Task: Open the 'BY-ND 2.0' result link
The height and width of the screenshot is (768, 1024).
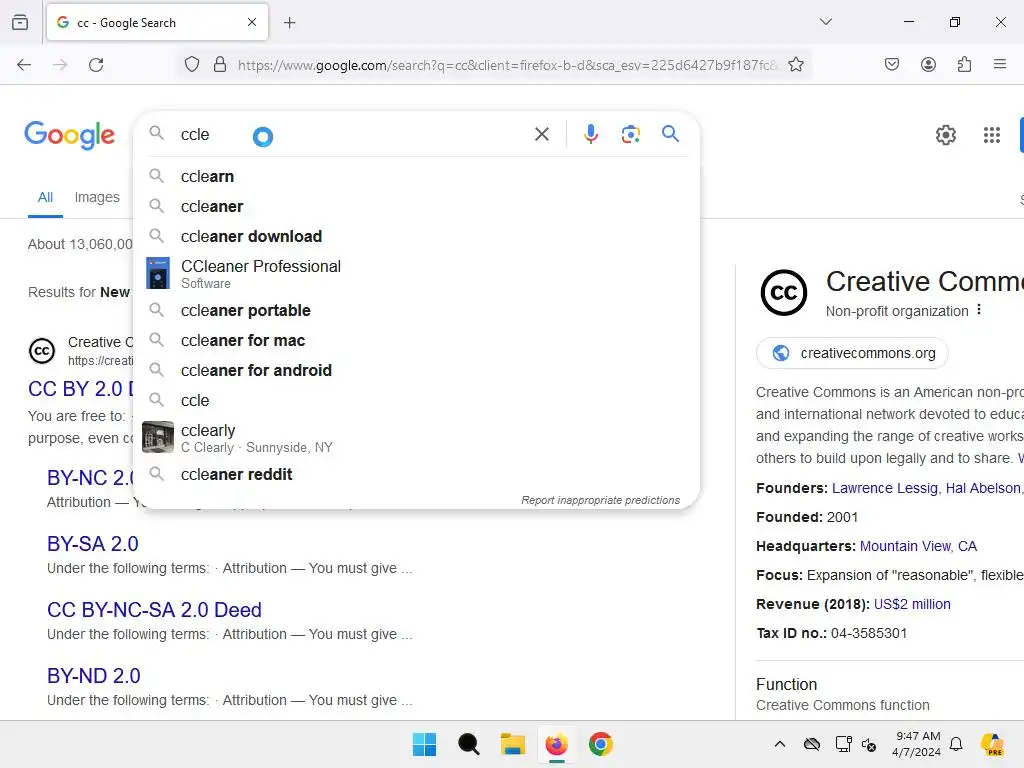Action: (94, 676)
